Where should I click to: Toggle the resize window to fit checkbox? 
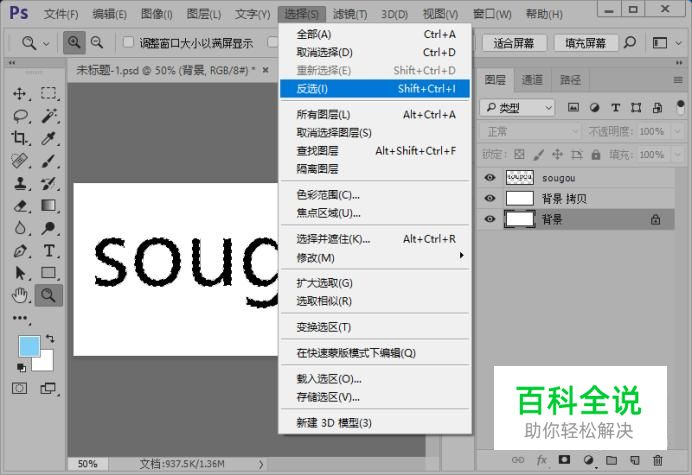click(x=128, y=42)
